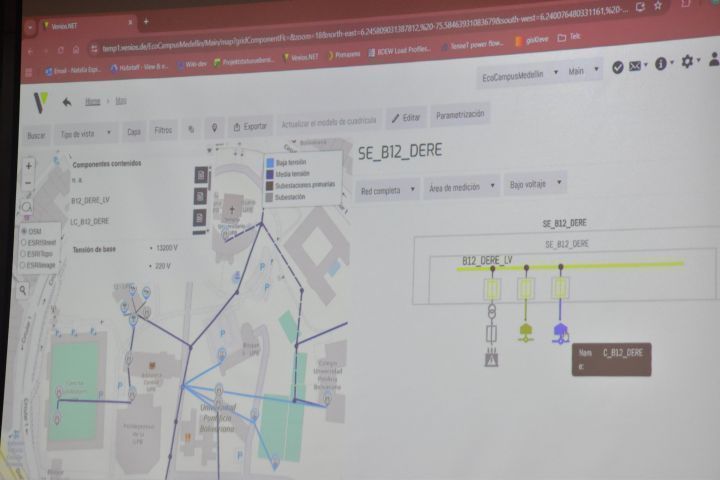Click the info circle icon
Image resolution: width=720 pixels, height=480 pixels.
coord(661,64)
